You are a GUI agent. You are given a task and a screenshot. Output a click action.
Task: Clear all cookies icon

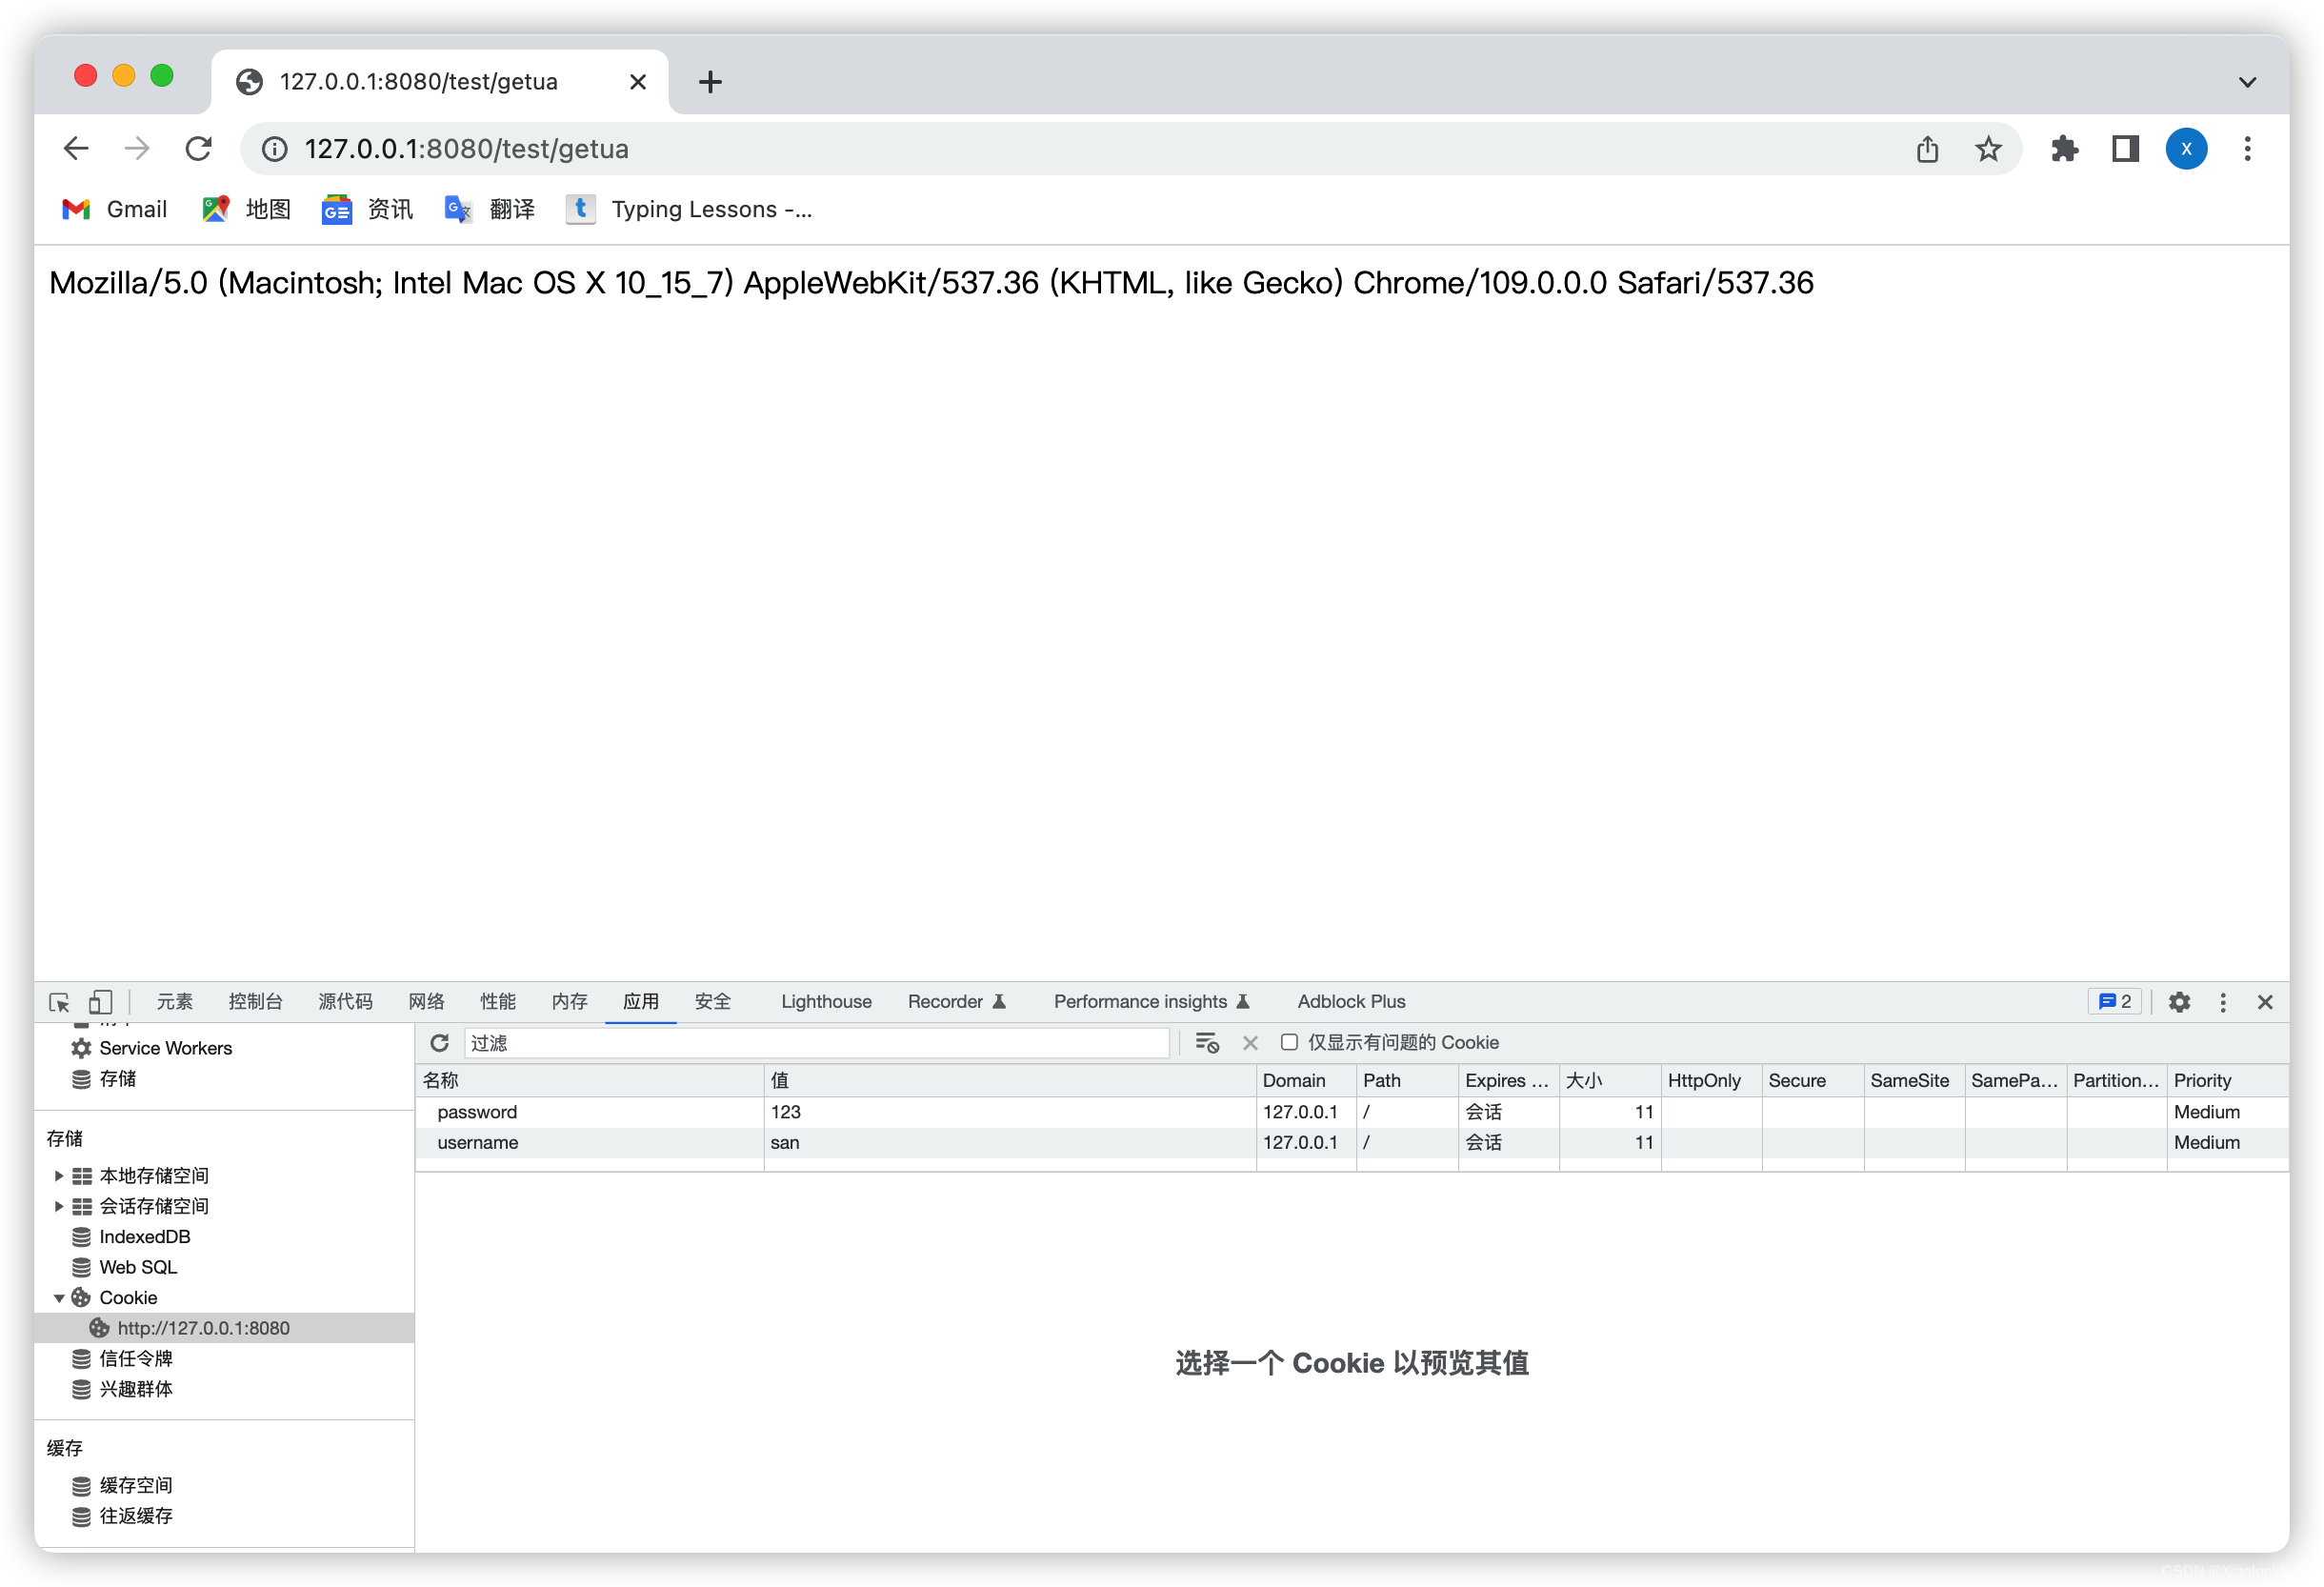pyautogui.click(x=1207, y=1043)
